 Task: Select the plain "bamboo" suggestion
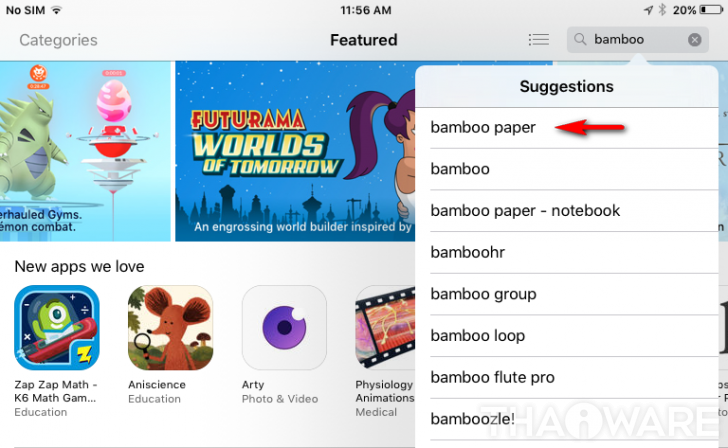pos(566,169)
